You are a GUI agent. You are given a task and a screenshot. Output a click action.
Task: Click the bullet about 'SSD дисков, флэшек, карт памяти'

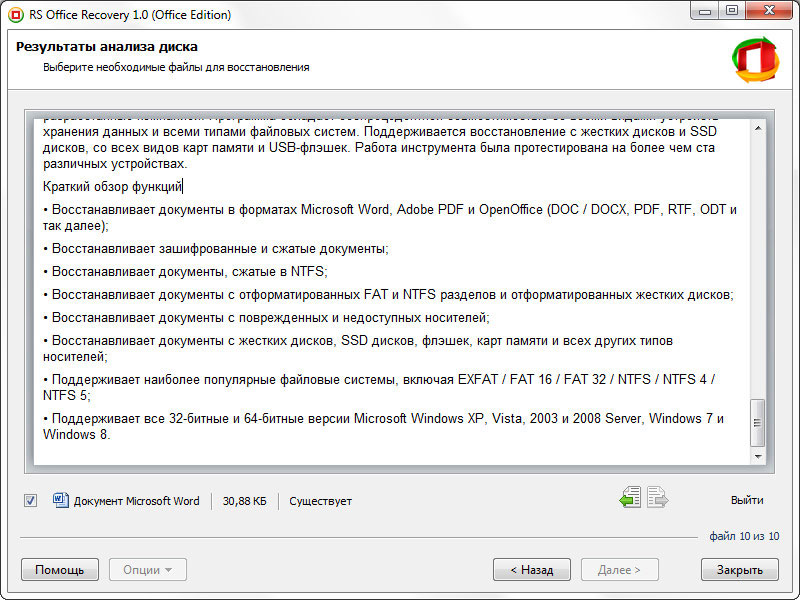pos(358,348)
